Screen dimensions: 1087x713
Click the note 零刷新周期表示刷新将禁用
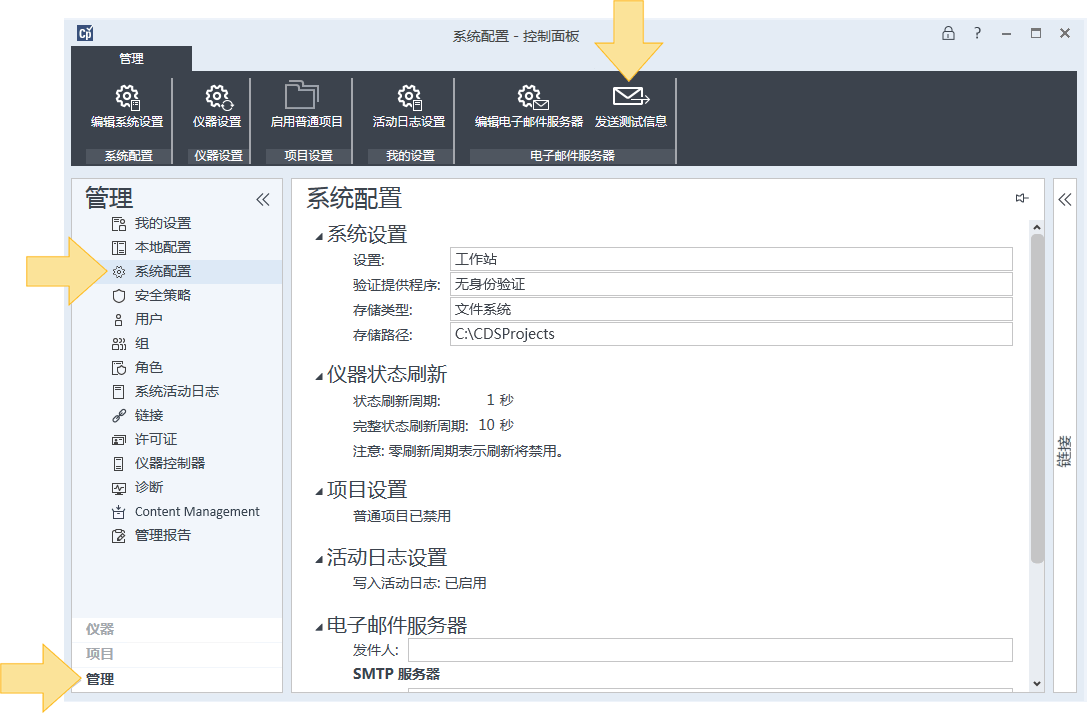(x=458, y=452)
